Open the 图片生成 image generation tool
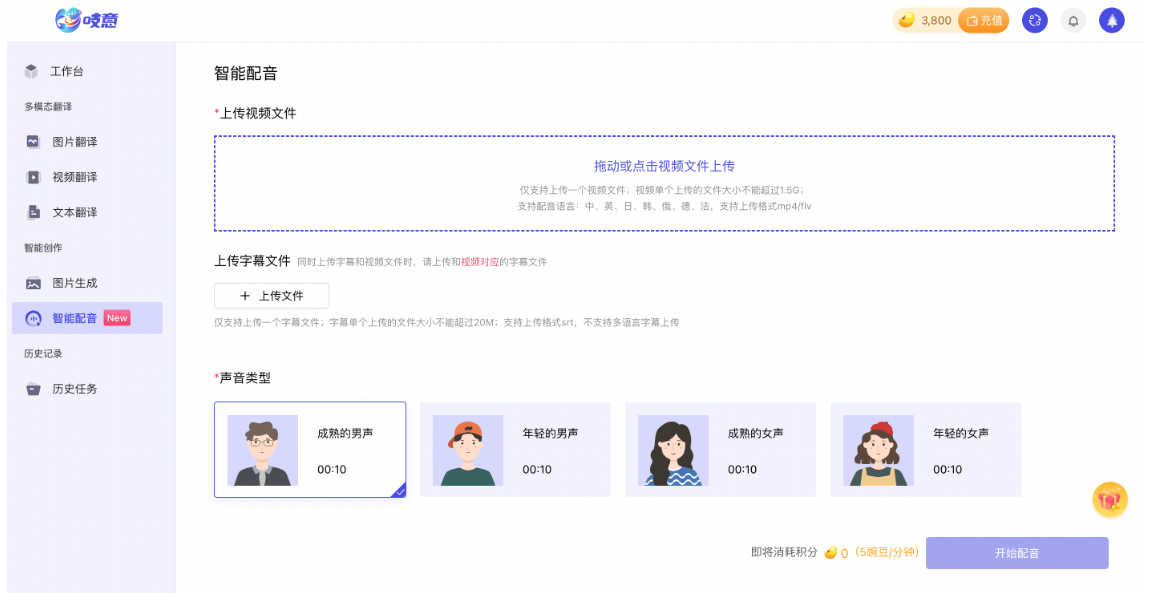 (65, 282)
